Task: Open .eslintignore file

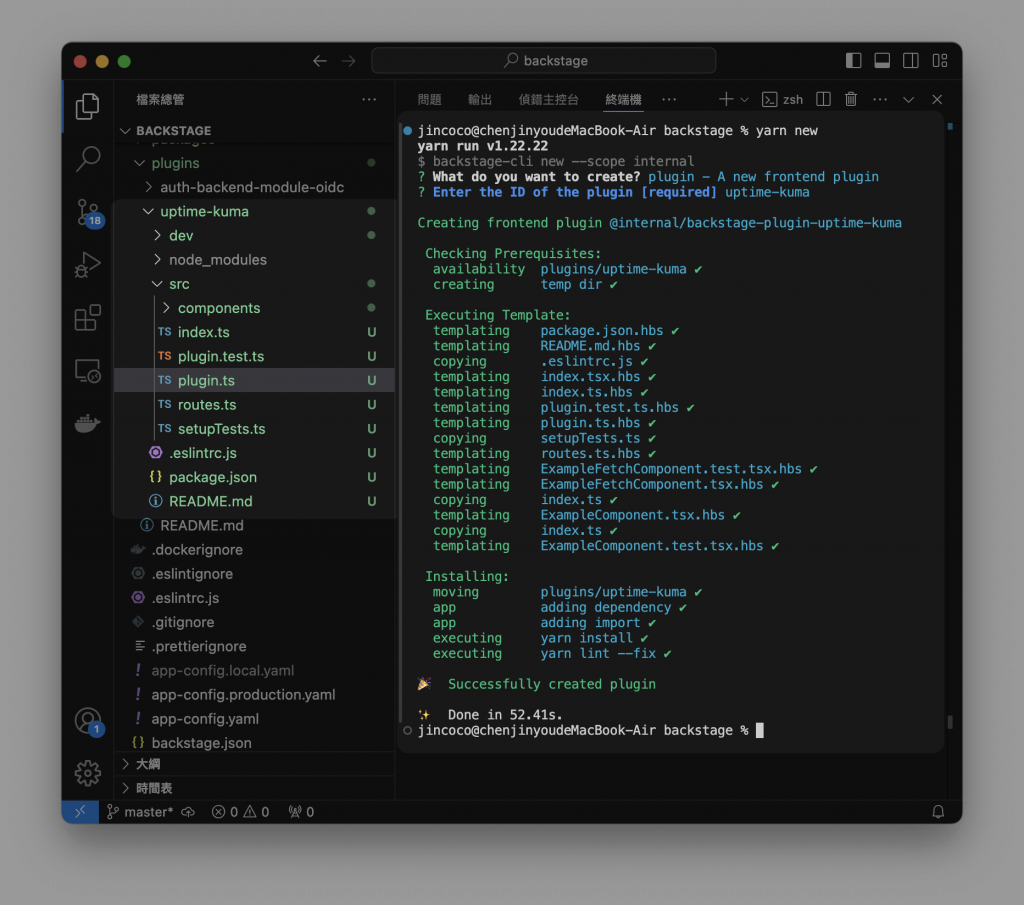Action: click(x=255, y=574)
